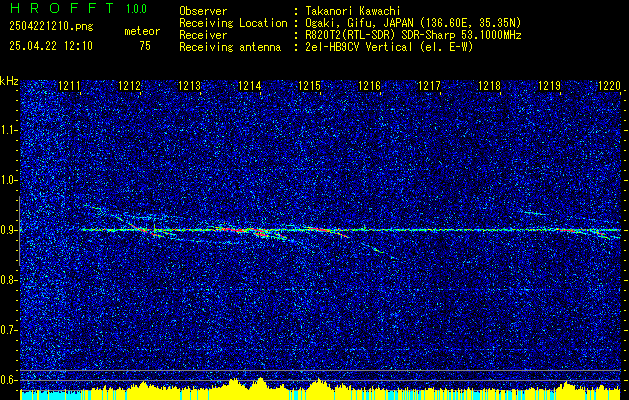Click the faint echo trace below 1216
629x400 pixels.
point(377,251)
